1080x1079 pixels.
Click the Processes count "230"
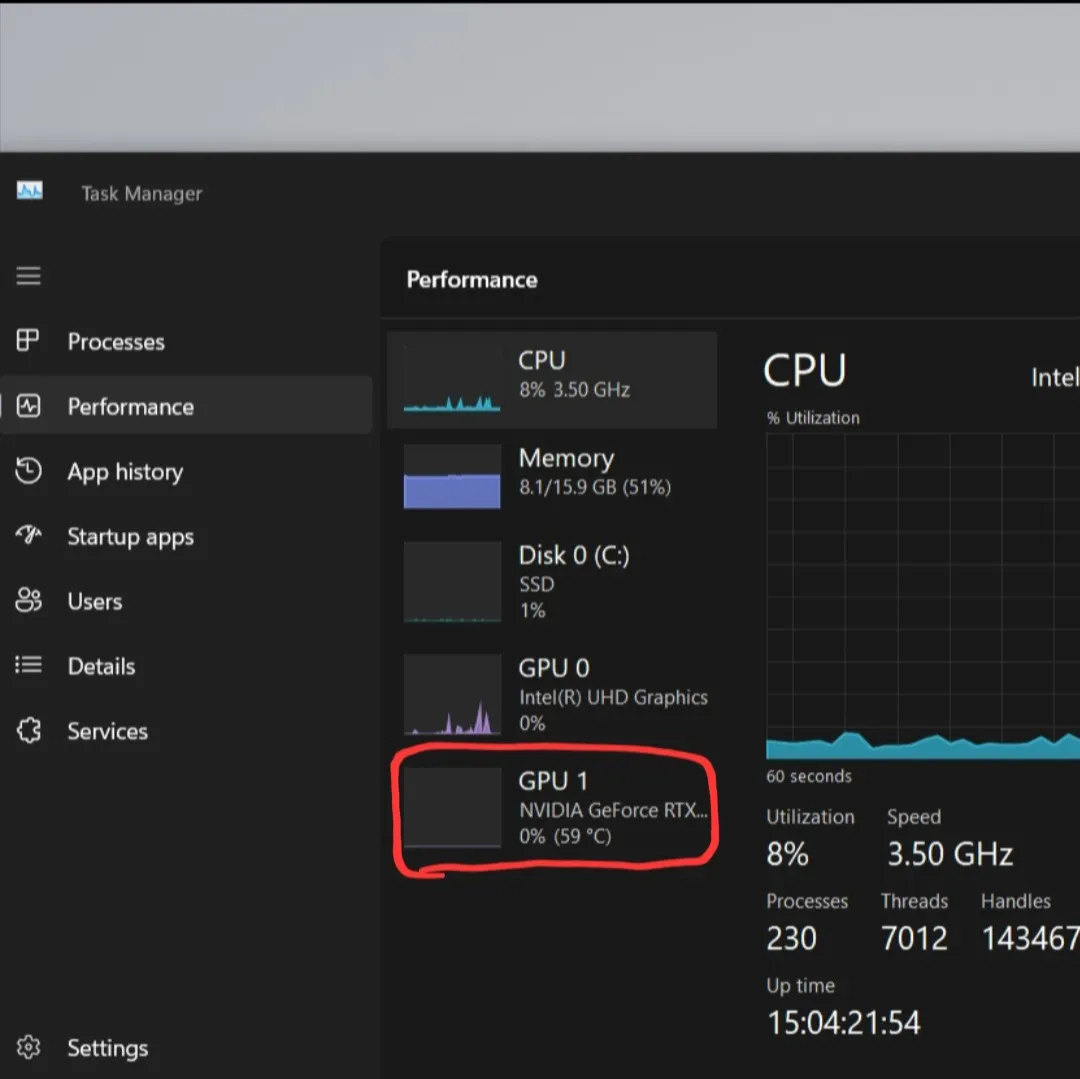tap(791, 938)
